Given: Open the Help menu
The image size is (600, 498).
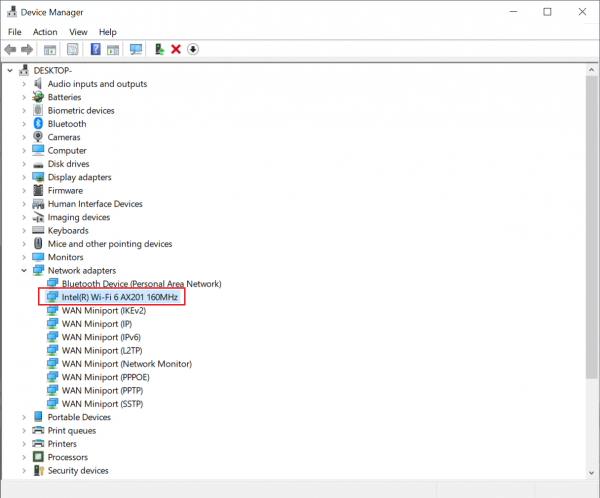Looking at the screenshot, I should [x=108, y=32].
